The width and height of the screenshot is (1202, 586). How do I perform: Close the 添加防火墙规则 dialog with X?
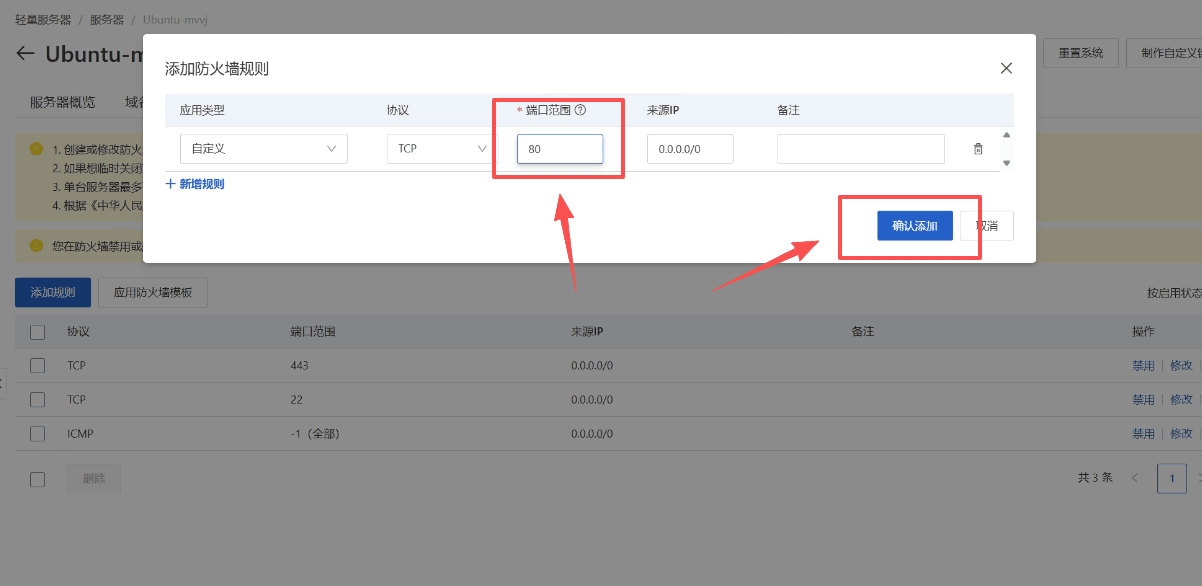pyautogui.click(x=1006, y=68)
